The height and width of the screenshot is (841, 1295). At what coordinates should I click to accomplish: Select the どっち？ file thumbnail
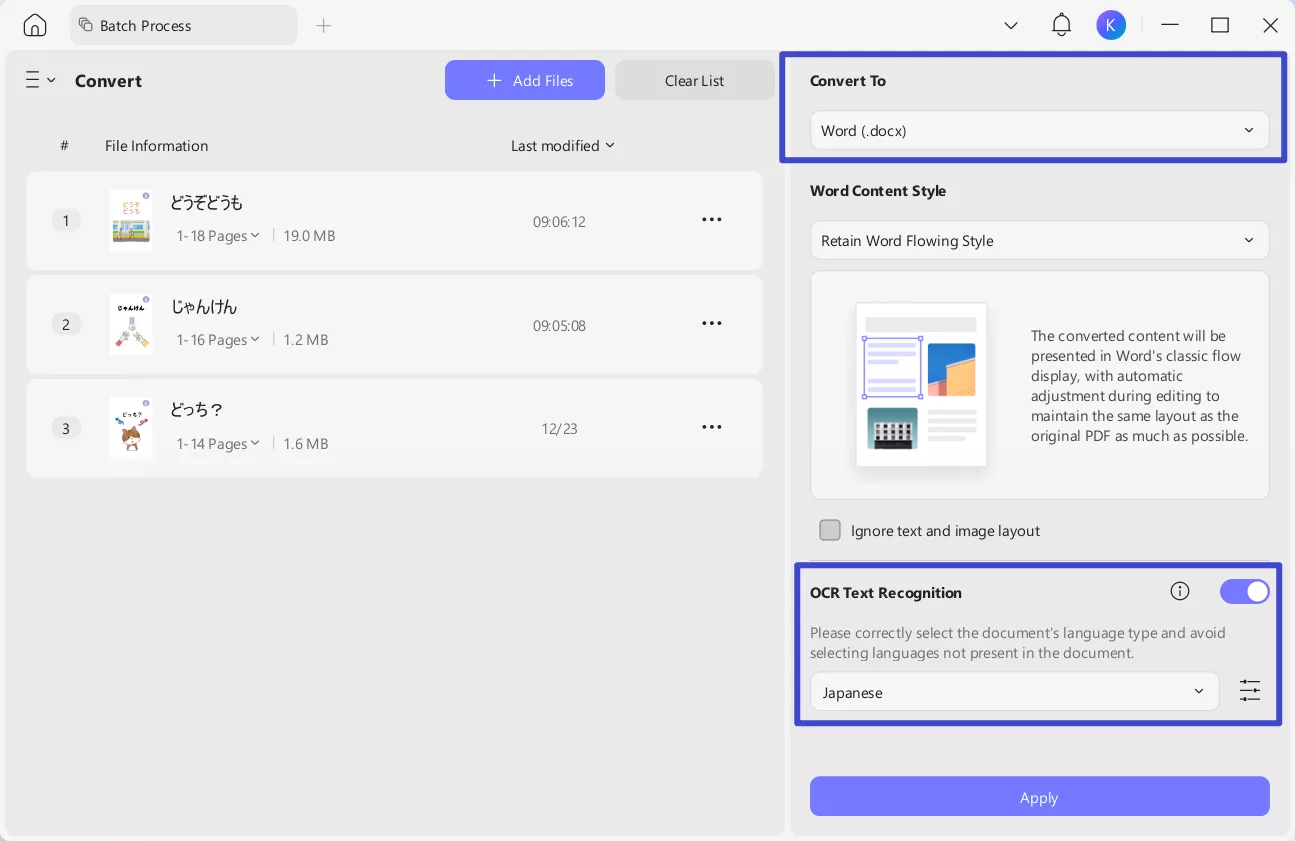(131, 428)
